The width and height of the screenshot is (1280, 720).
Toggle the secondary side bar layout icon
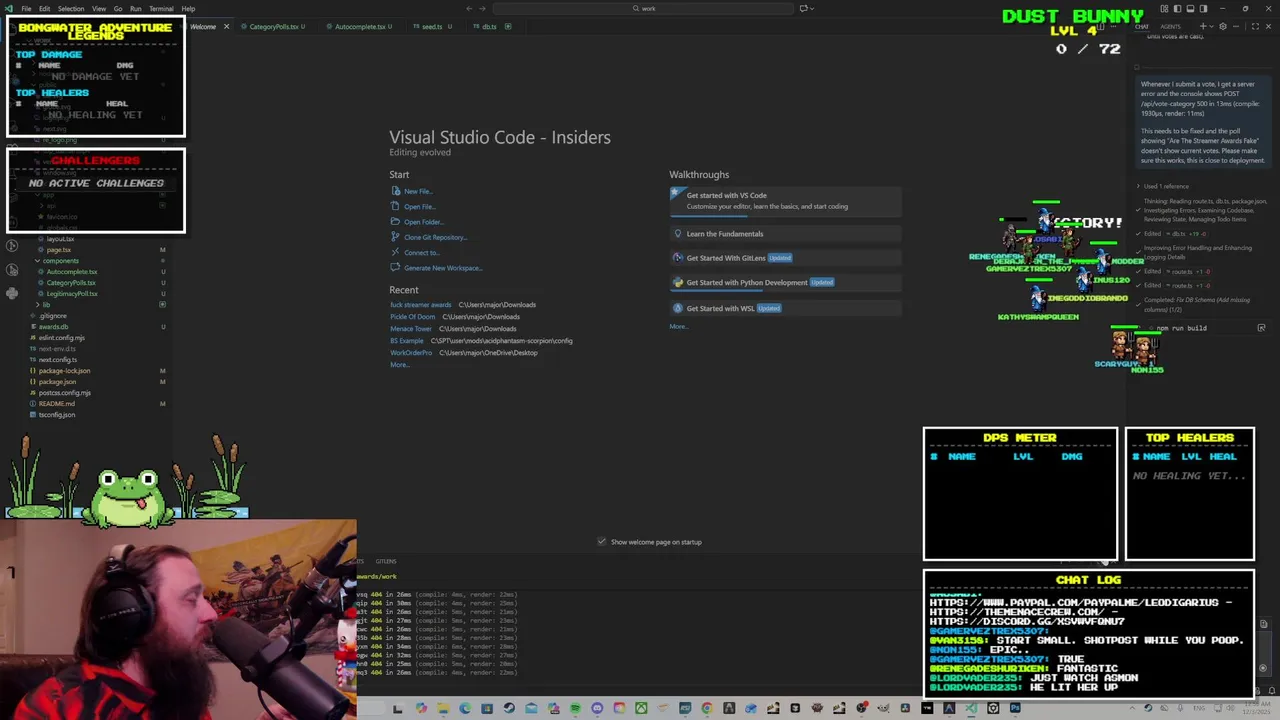click(x=1201, y=9)
